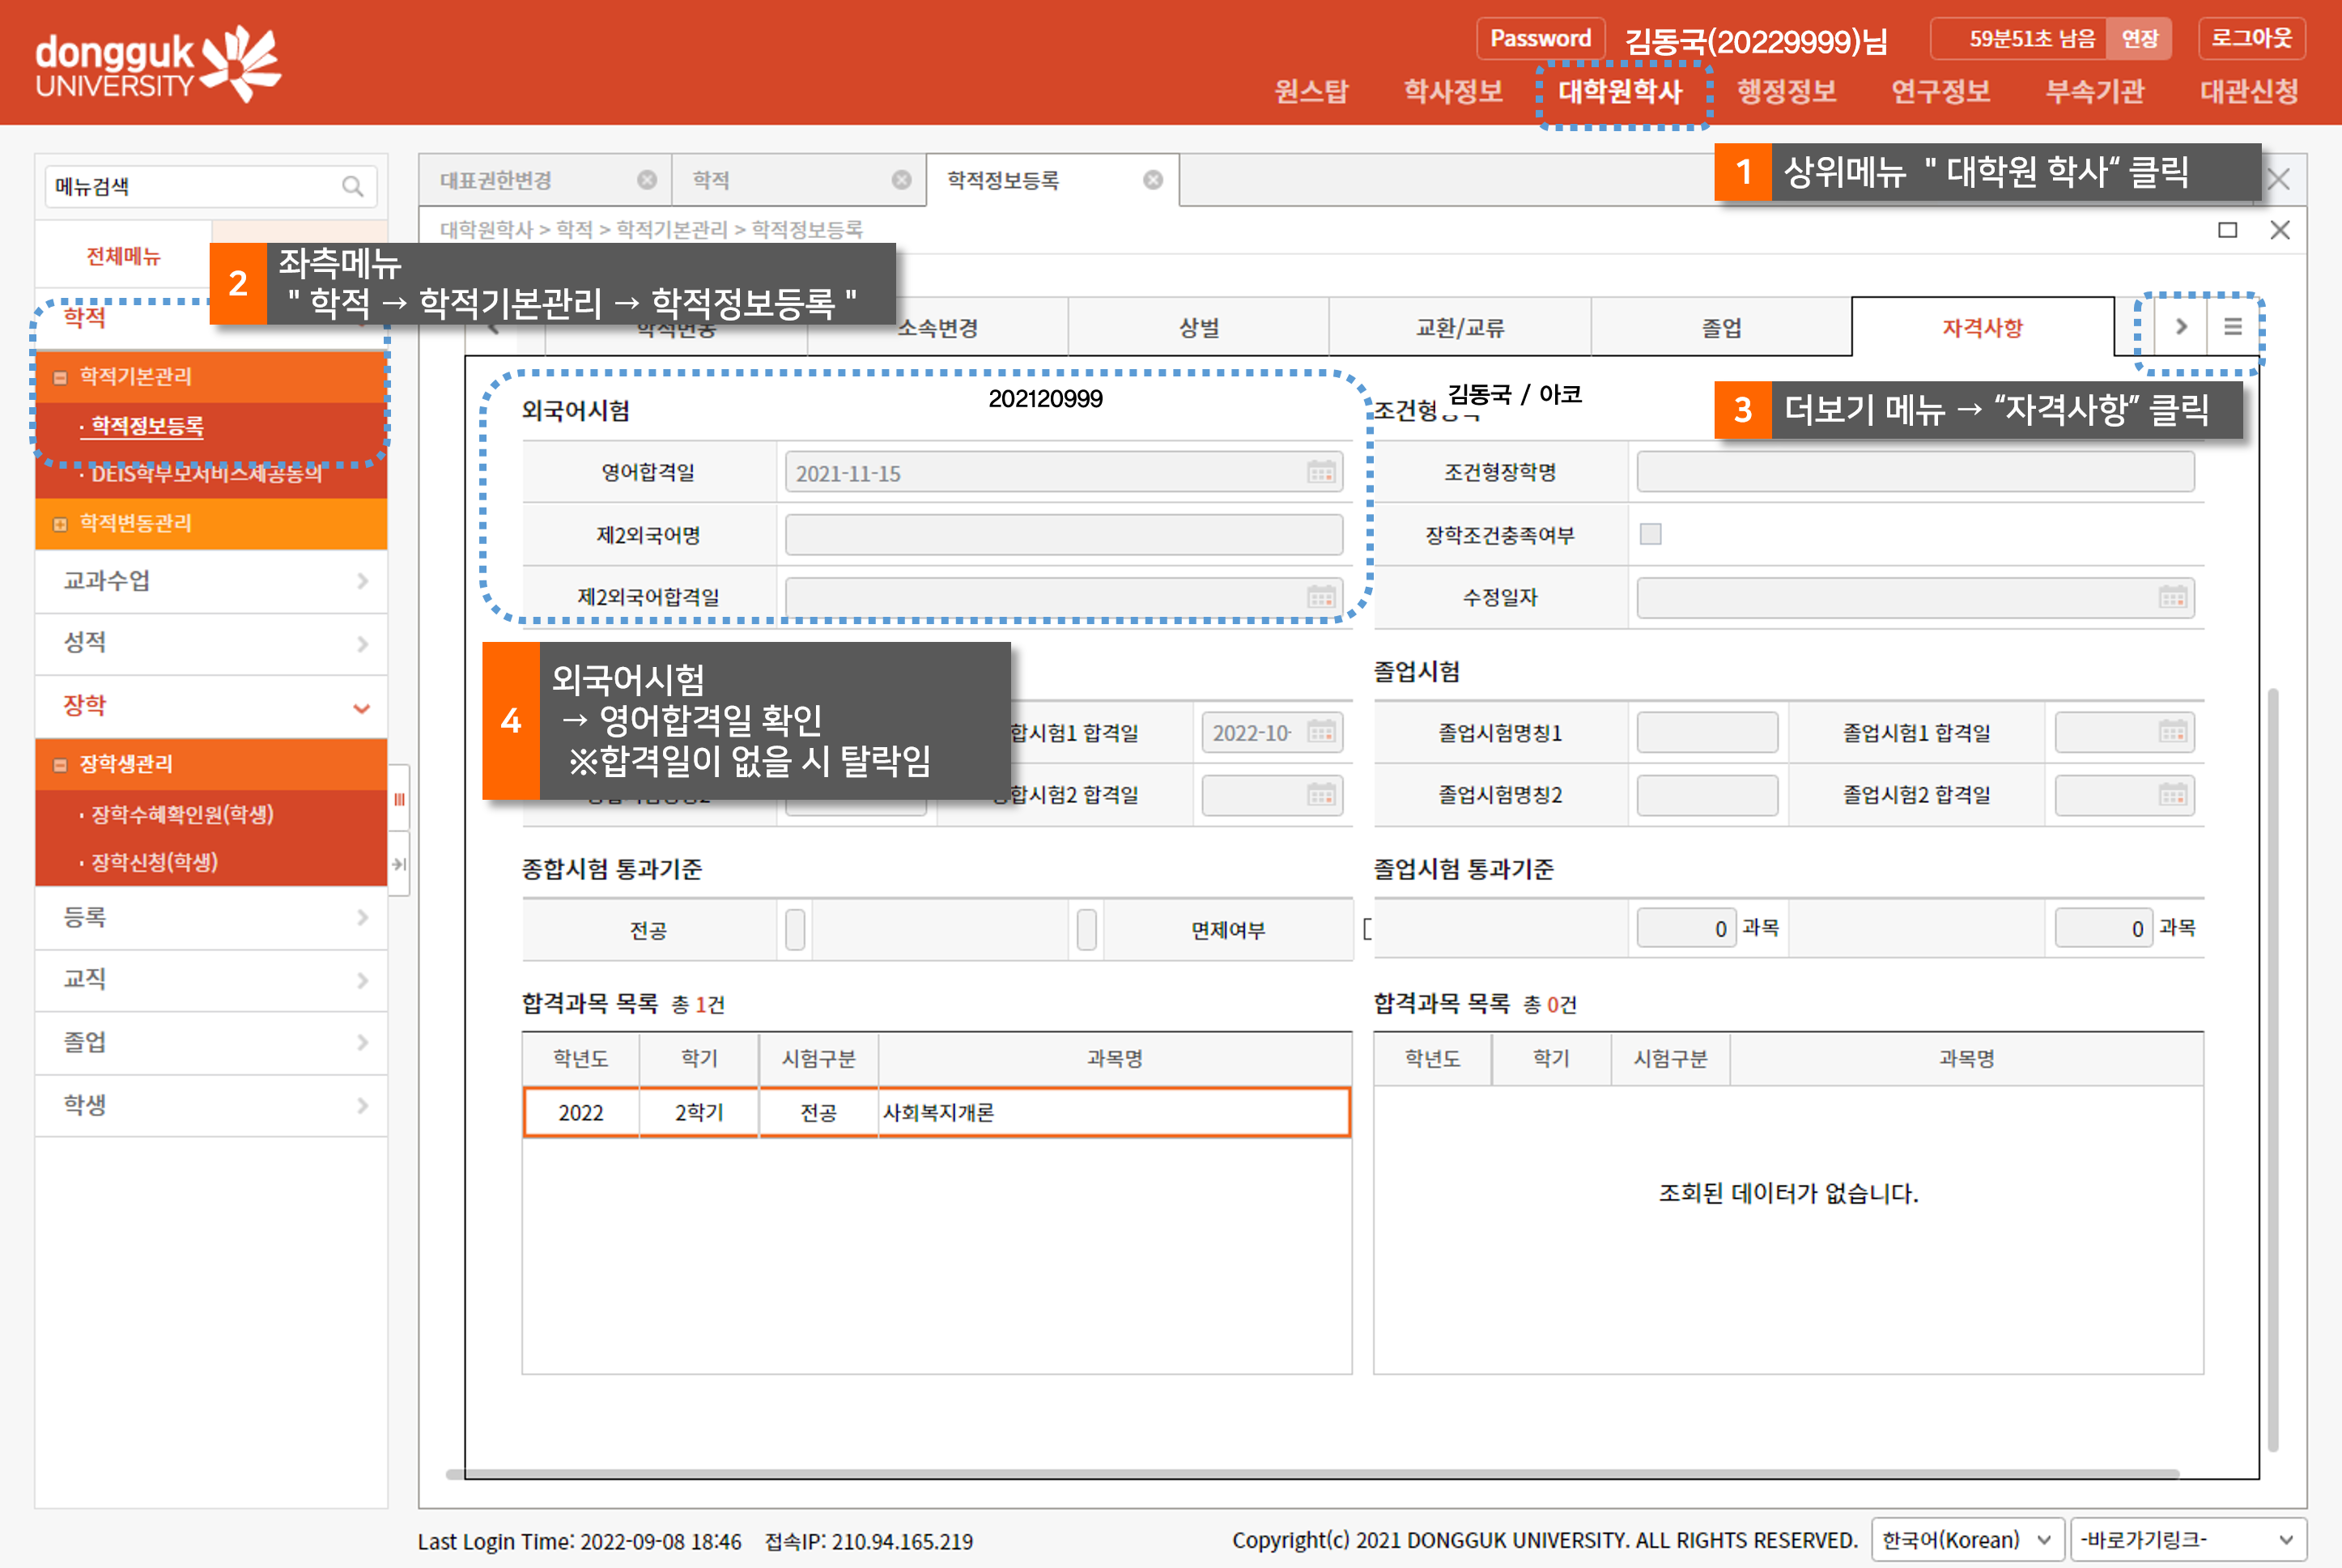This screenshot has height=1568, width=2342.
Task: Open the 수정일자 calendar picker
Action: coord(2172,597)
